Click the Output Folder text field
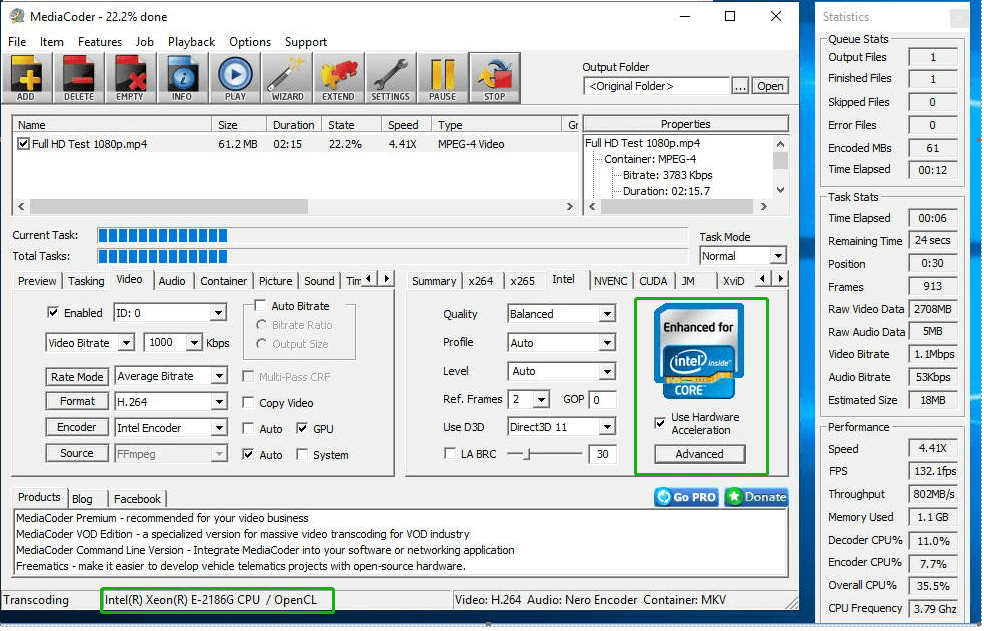 tap(656, 86)
